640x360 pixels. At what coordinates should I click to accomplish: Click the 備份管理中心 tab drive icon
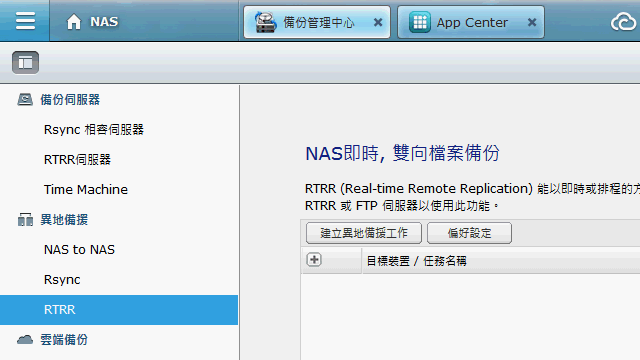[x=265, y=22]
